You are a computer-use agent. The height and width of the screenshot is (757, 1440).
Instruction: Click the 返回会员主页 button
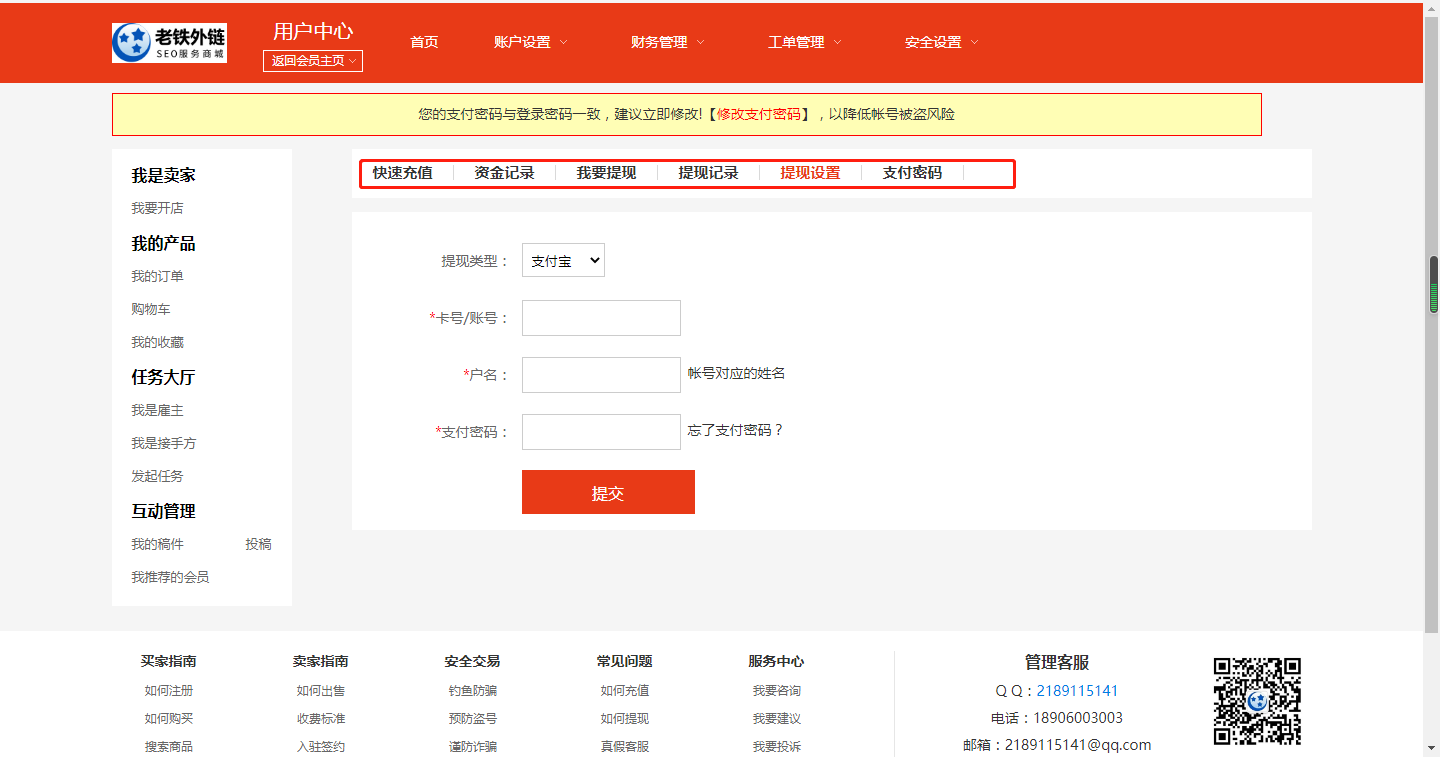click(x=312, y=60)
